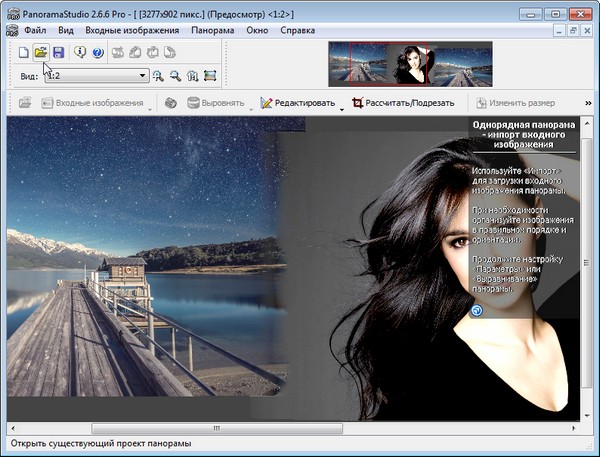Click the blue arrow icon in help panel

coord(477,311)
